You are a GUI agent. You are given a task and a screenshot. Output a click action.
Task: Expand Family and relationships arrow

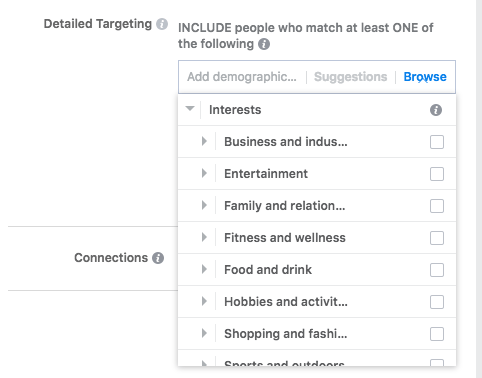tap(204, 205)
